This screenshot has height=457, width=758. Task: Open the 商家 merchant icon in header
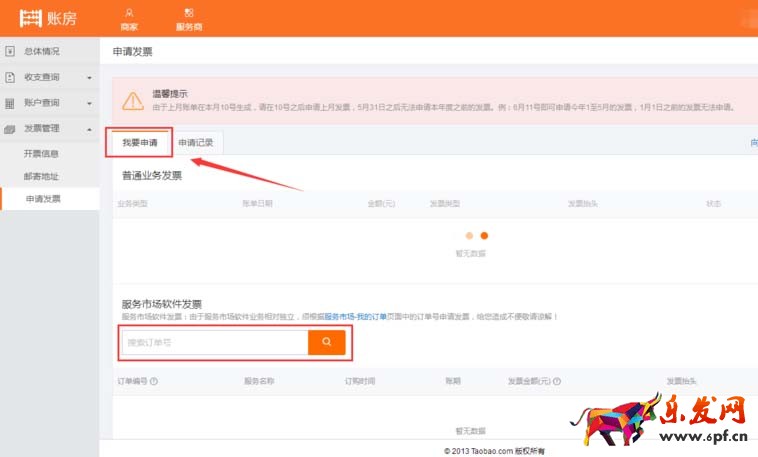(129, 12)
